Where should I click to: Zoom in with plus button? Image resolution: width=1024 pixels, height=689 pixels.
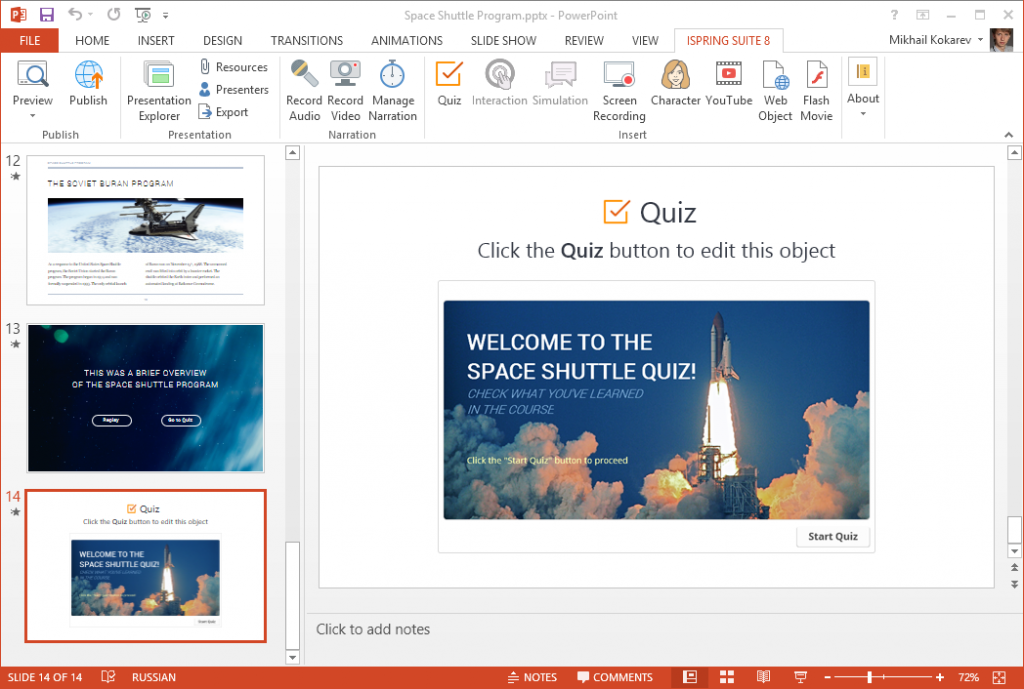tap(939, 677)
